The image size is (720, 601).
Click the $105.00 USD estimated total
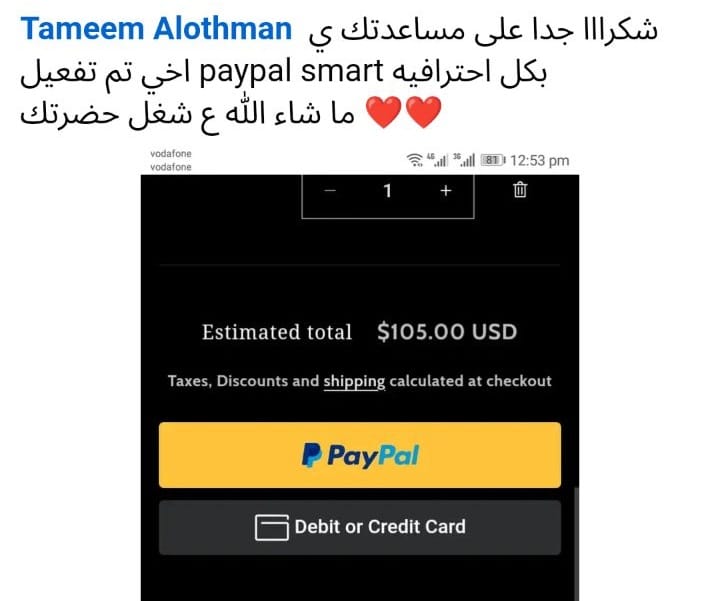(x=447, y=331)
